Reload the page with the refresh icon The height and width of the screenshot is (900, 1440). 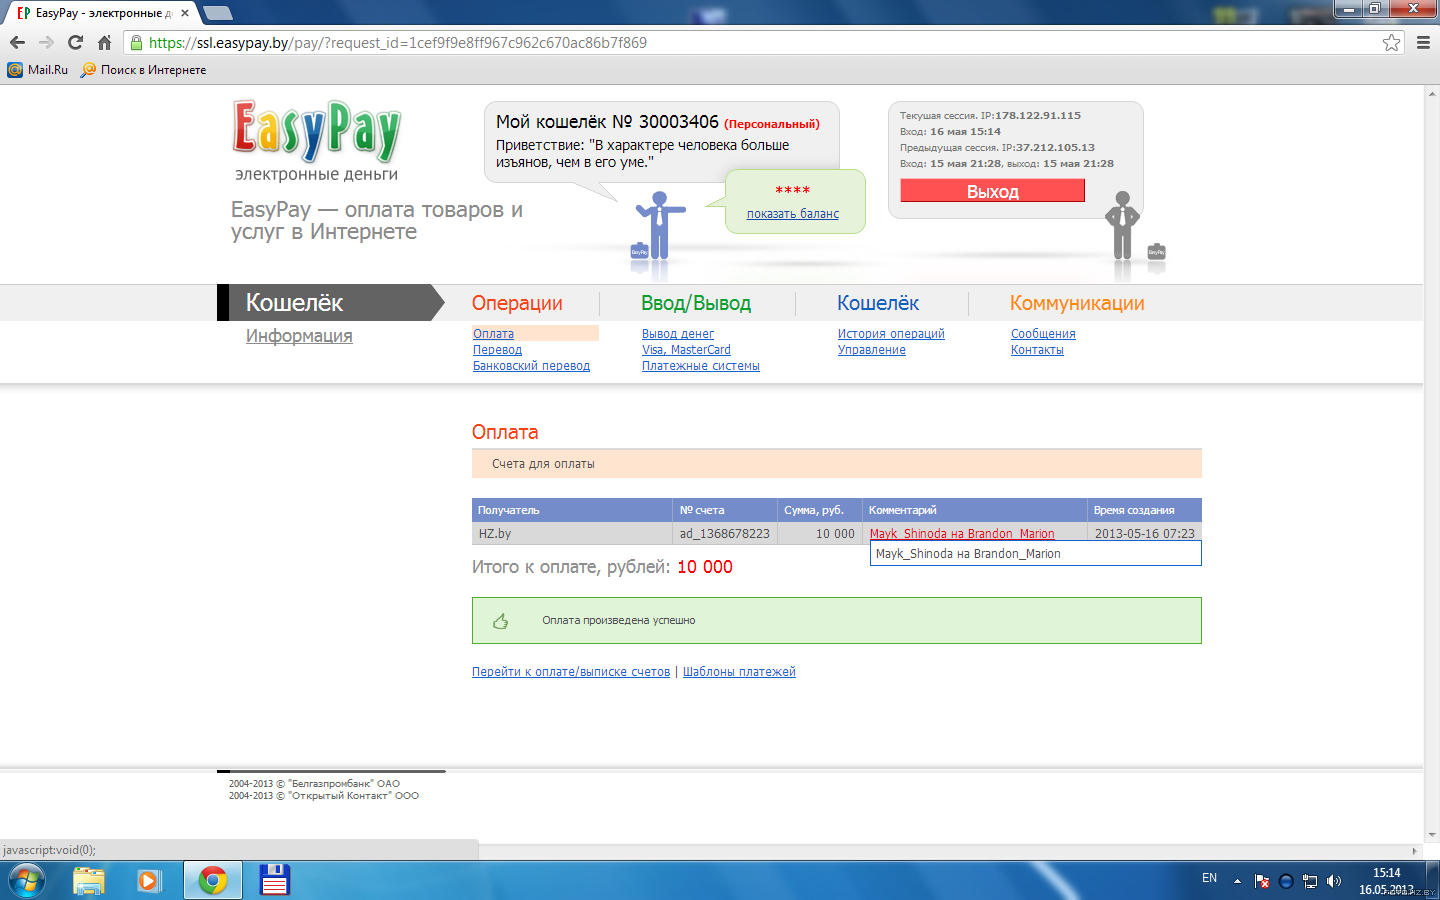75,42
